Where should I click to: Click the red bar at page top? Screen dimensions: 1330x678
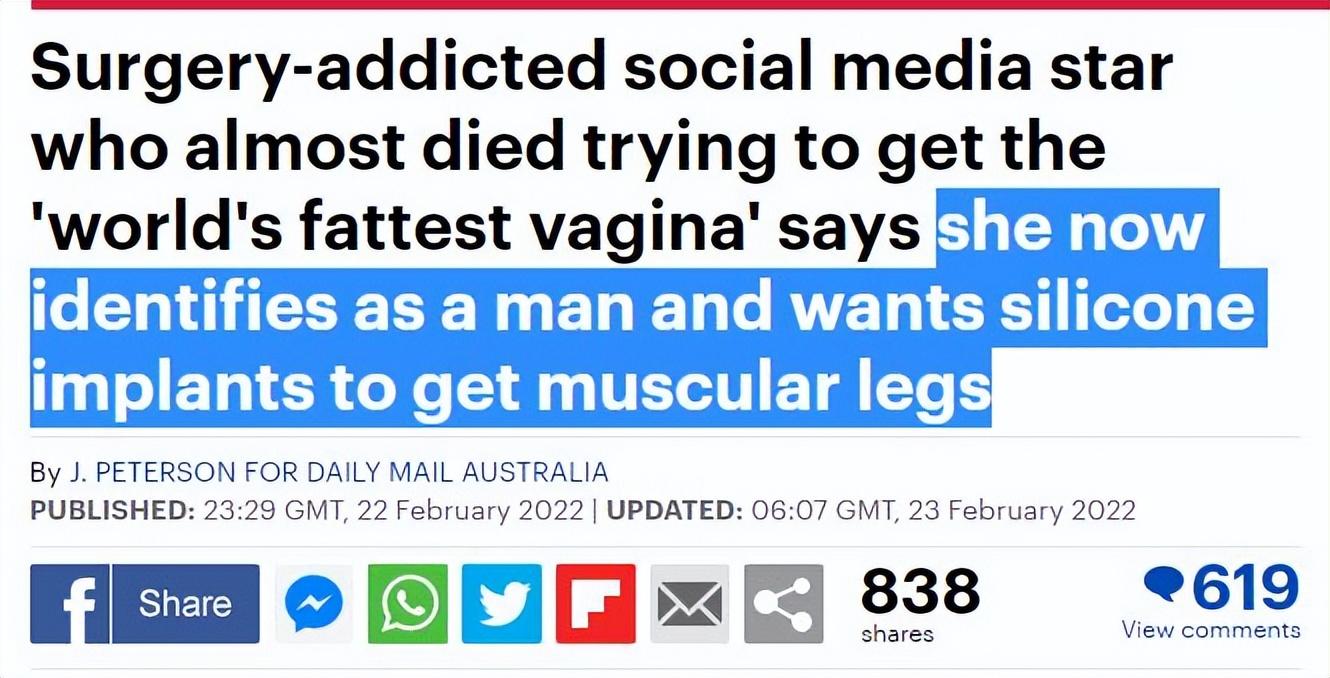pos(665,4)
